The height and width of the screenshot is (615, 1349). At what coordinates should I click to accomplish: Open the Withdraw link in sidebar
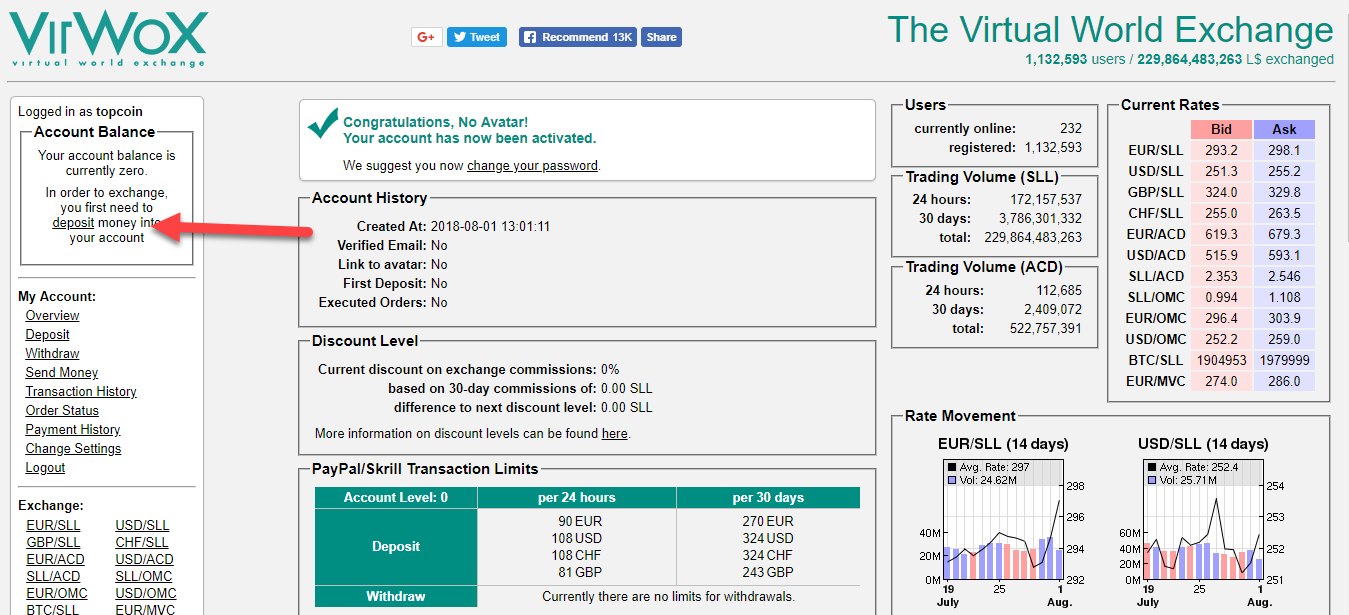[x=52, y=353]
